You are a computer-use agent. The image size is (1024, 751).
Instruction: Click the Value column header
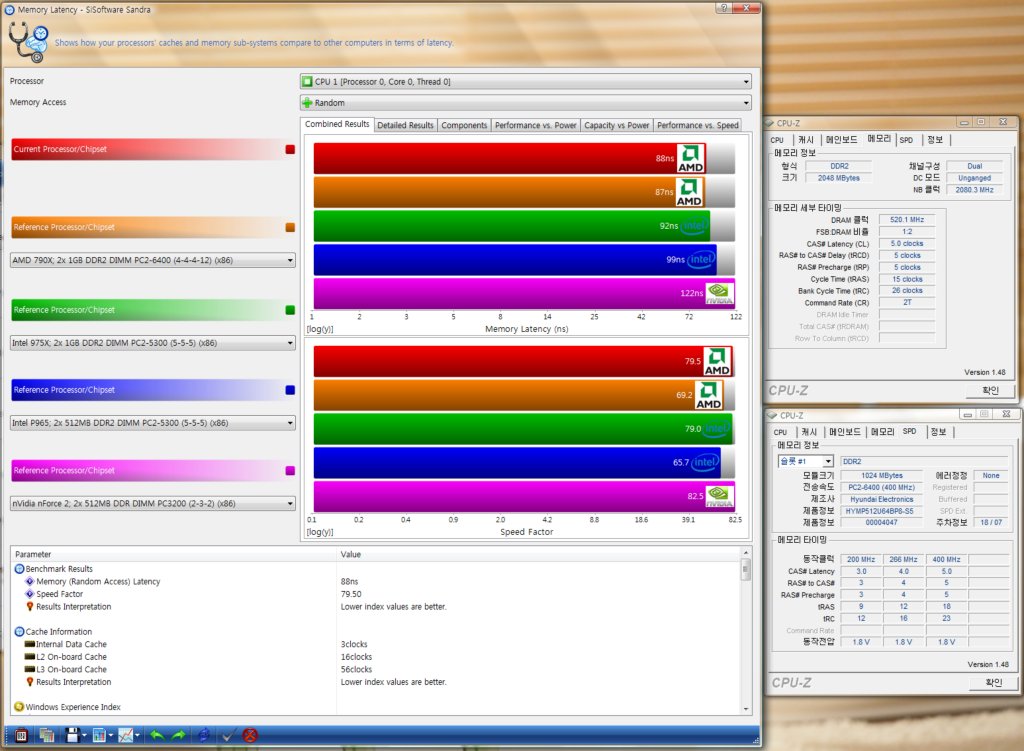[538, 554]
